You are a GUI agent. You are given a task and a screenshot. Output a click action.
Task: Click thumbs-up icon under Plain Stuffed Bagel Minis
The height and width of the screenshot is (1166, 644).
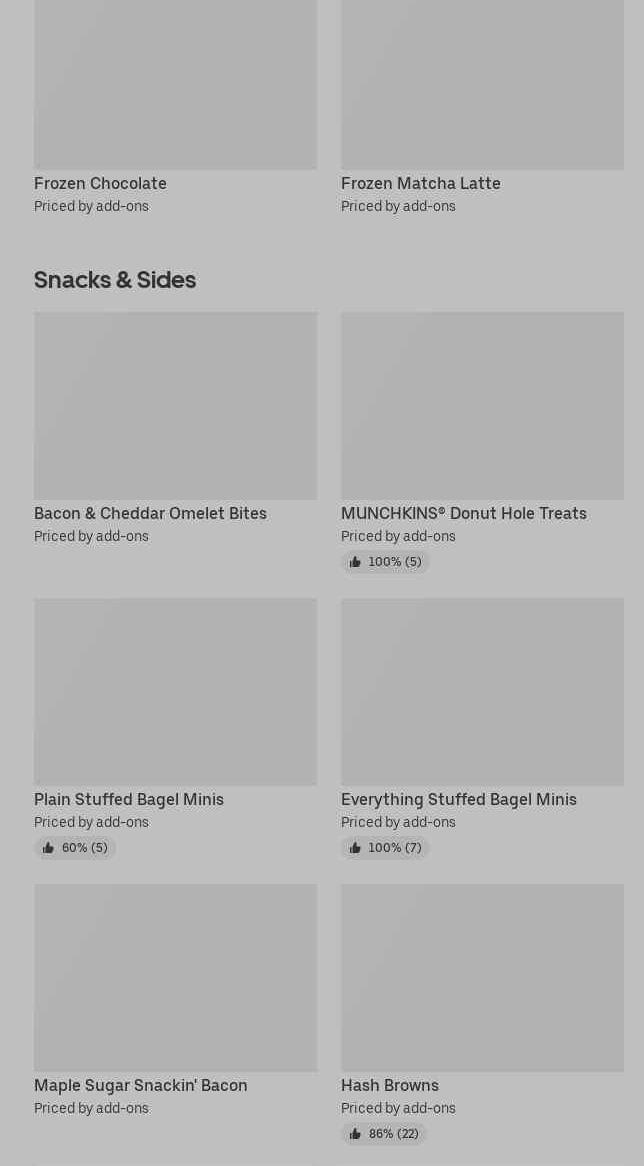pos(48,848)
